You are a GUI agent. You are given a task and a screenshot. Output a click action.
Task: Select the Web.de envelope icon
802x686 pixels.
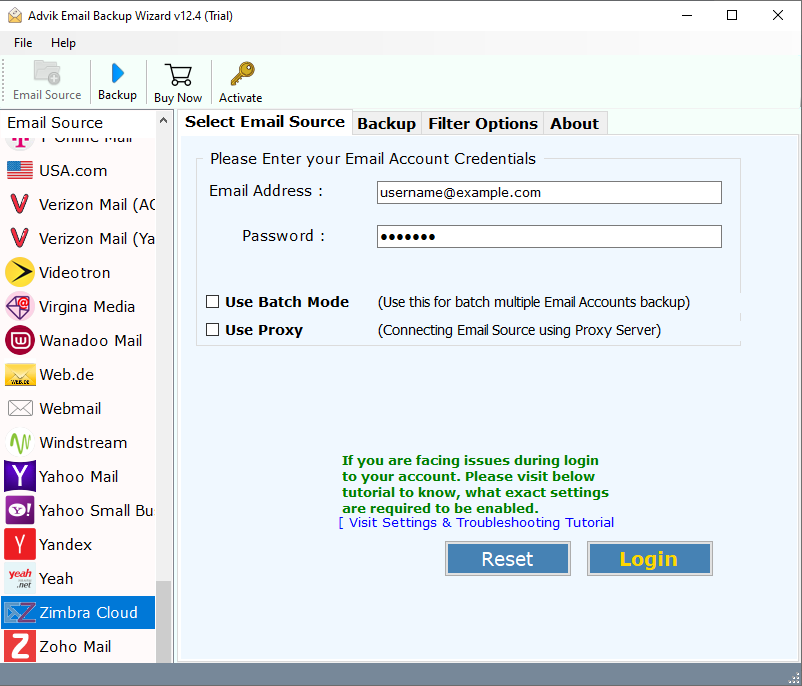tap(20, 374)
